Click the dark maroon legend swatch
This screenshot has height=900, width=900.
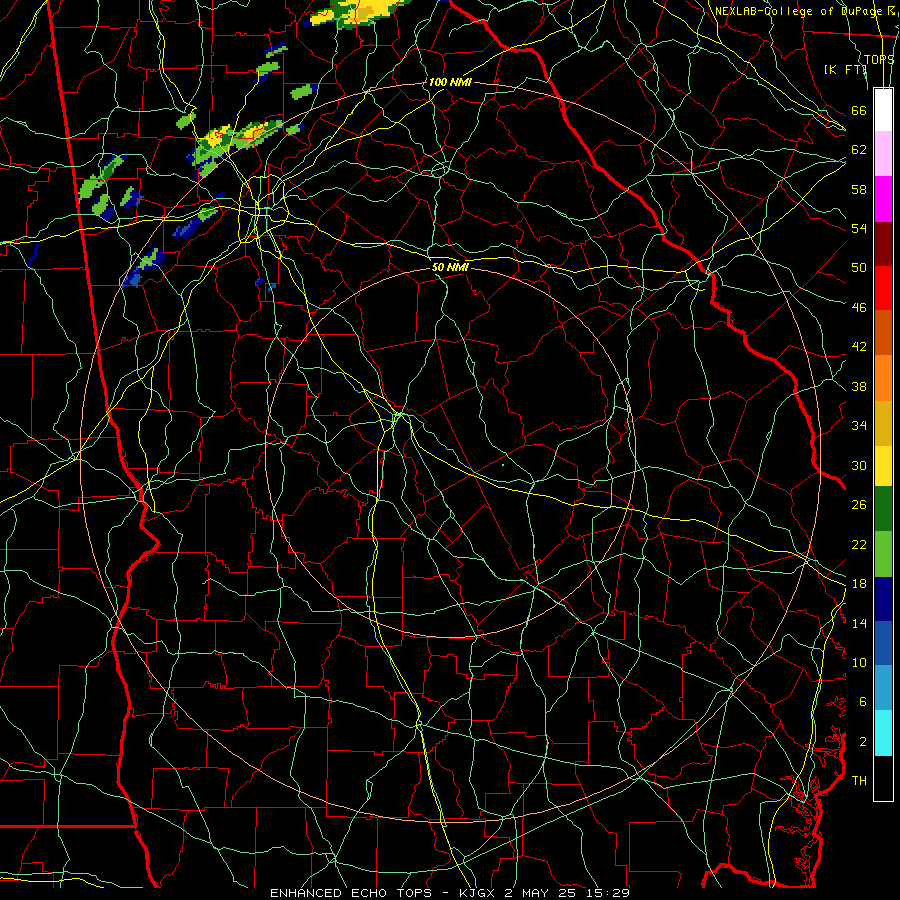(883, 243)
